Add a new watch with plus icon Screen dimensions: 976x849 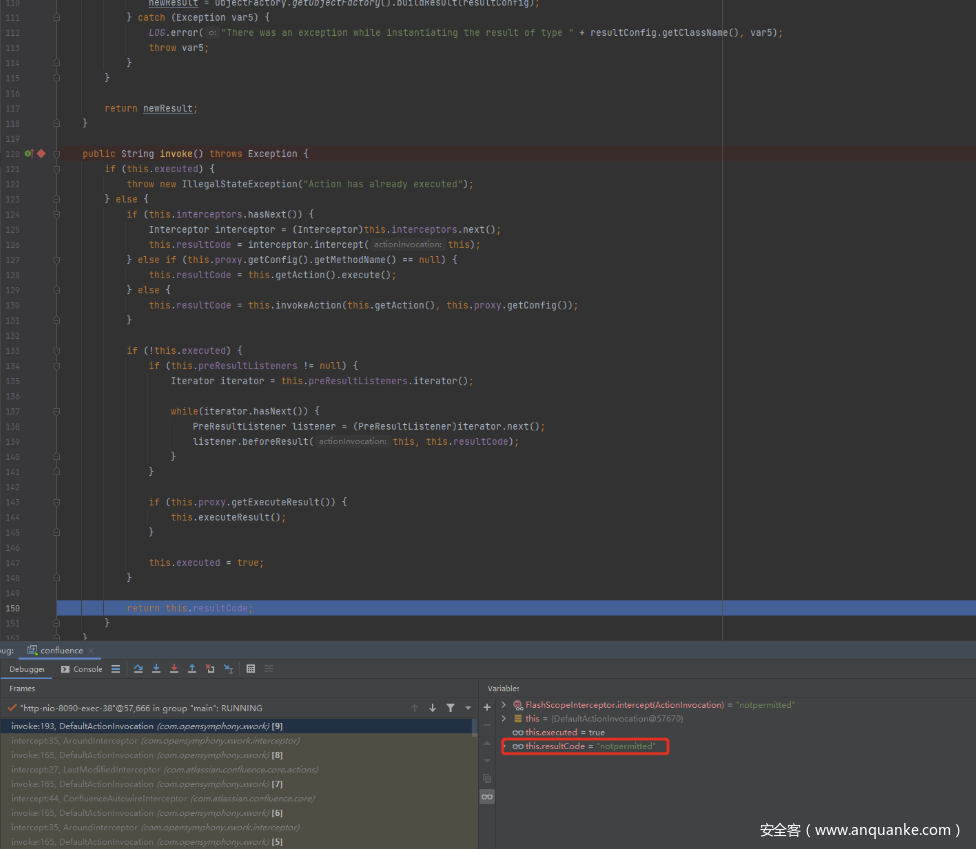487,707
